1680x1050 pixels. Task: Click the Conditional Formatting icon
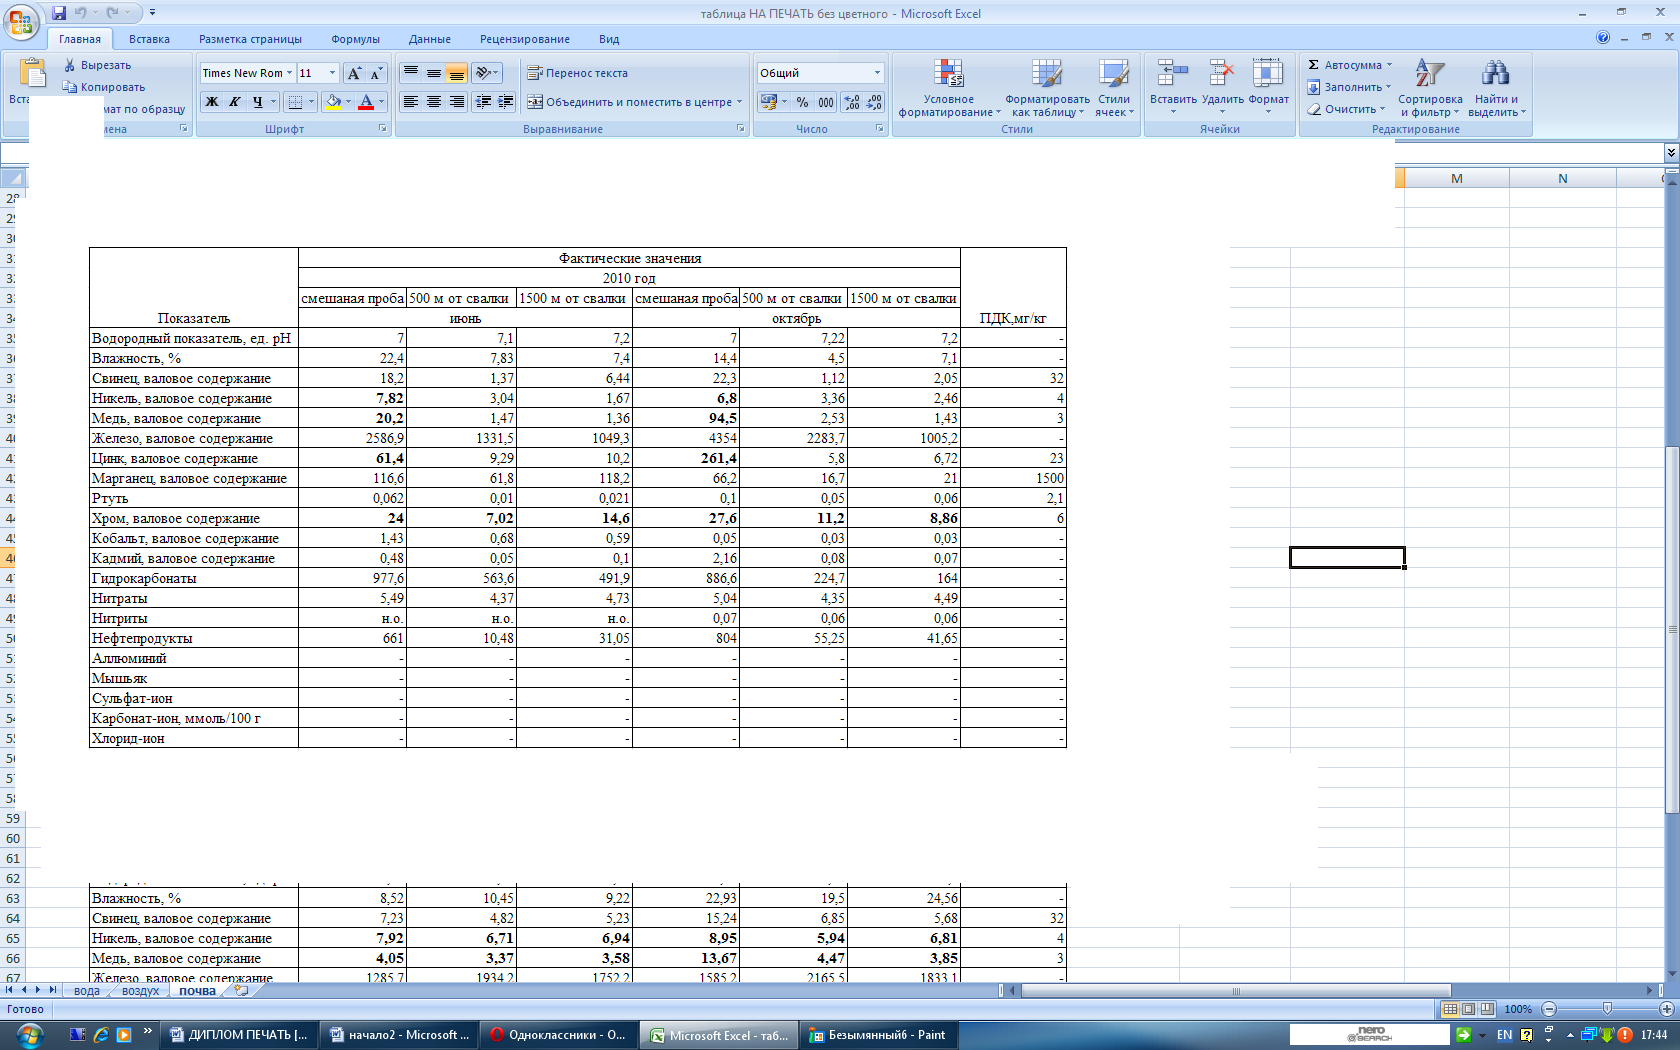pyautogui.click(x=948, y=74)
